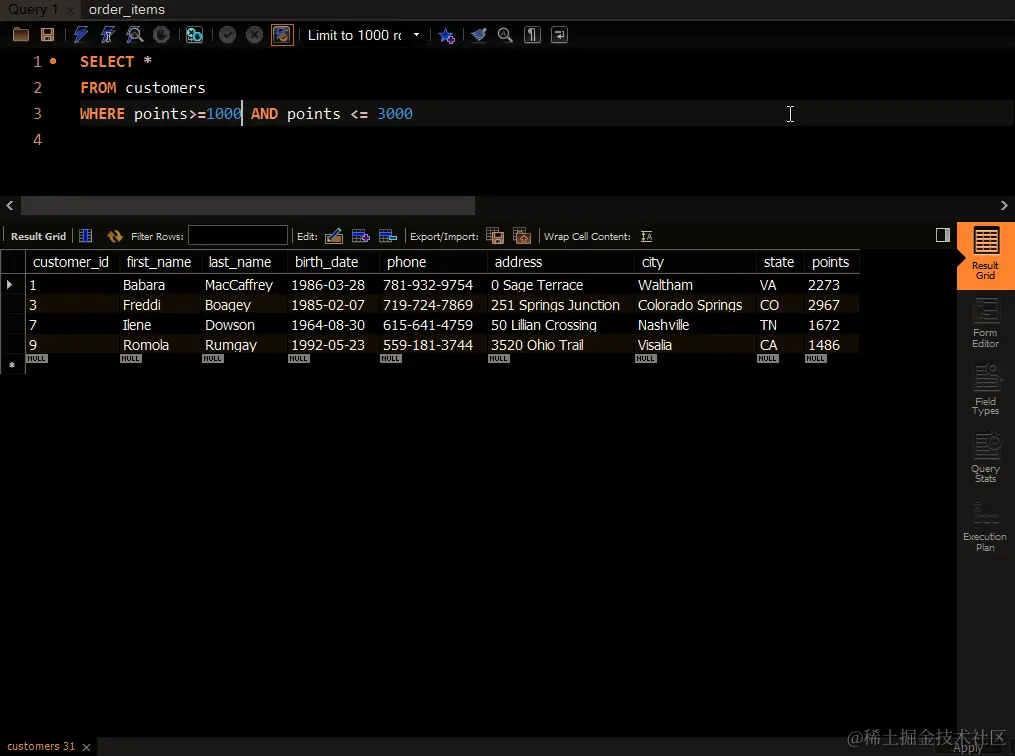Image resolution: width=1015 pixels, height=756 pixels.
Task: Open the Field Types sidebar view
Action: pyautogui.click(x=985, y=390)
